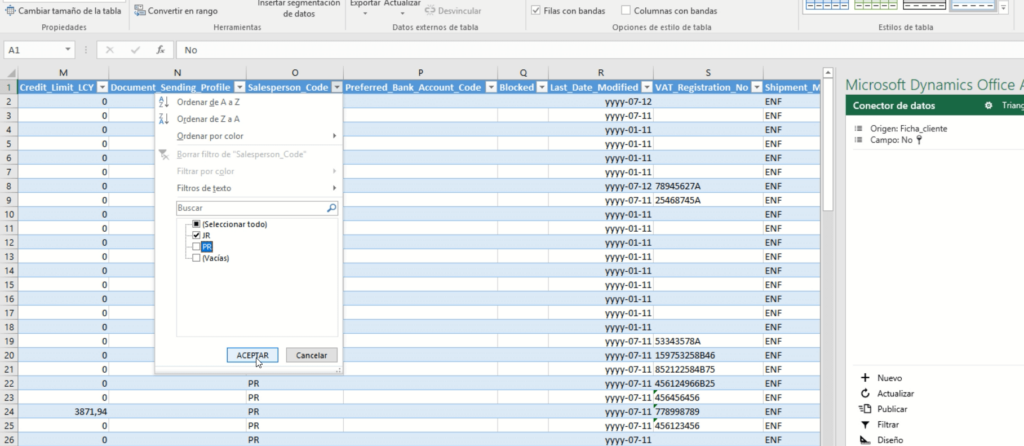Screen dimensions: 1024x446
Task: Check the PR filter checkbox
Action: (196, 246)
